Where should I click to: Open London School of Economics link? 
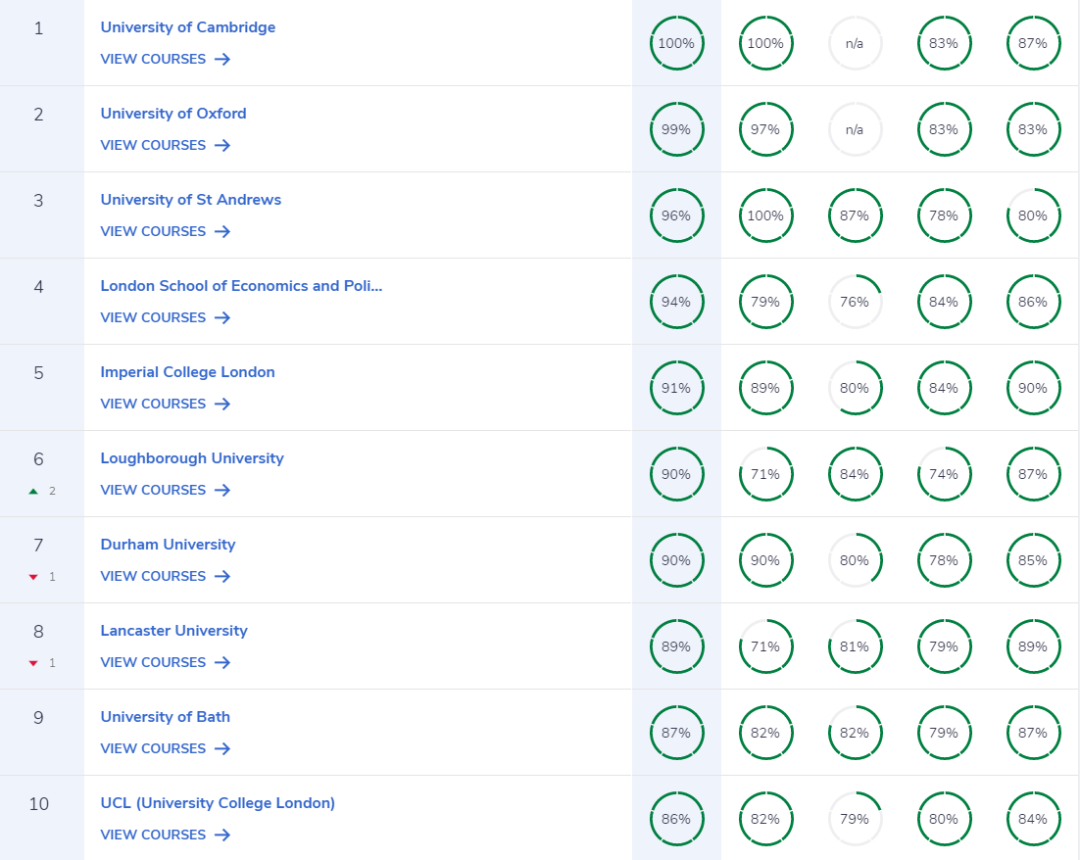coord(241,286)
